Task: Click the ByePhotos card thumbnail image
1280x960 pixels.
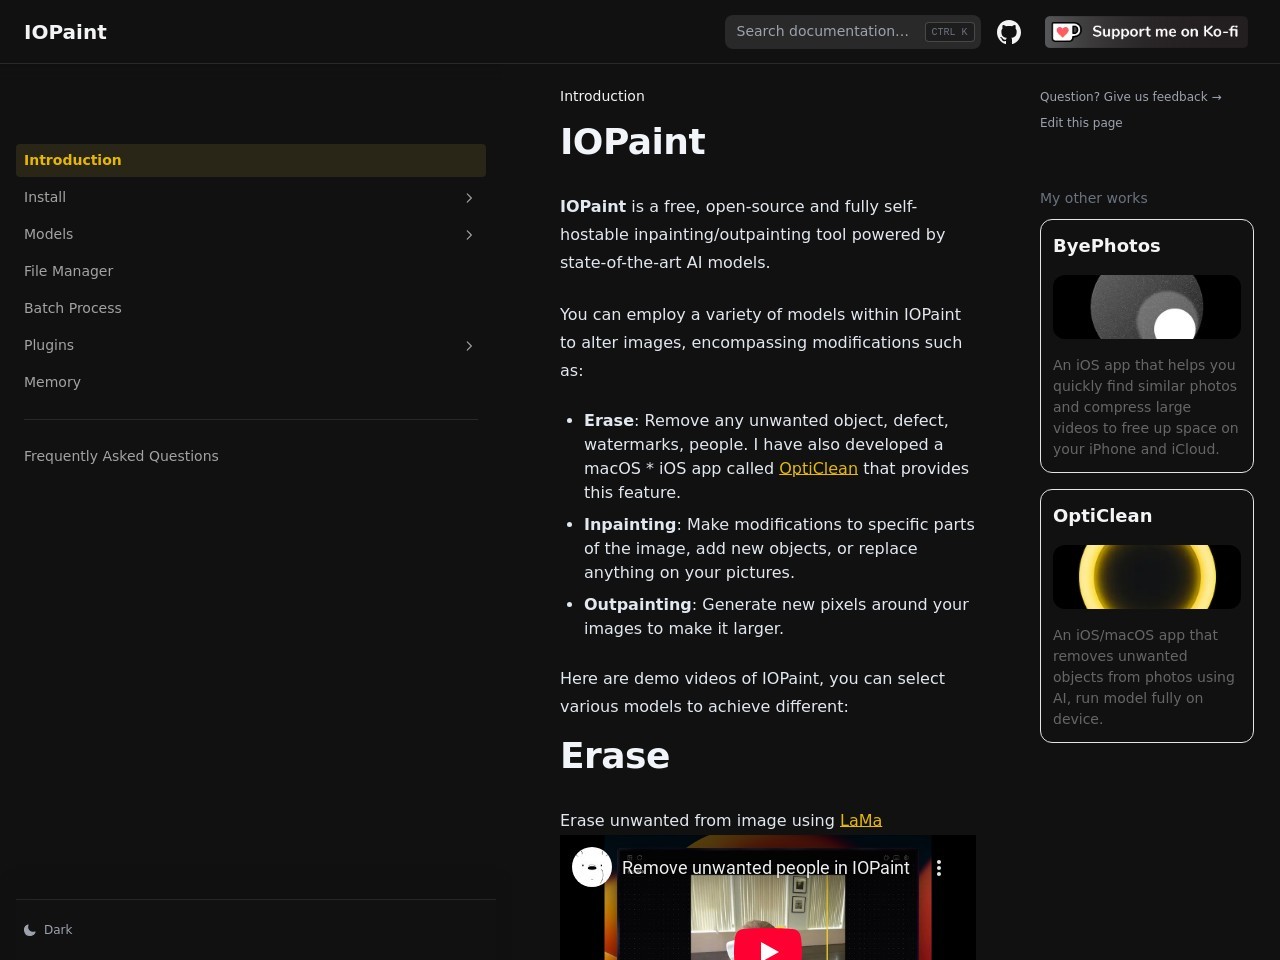Action: point(1146,307)
